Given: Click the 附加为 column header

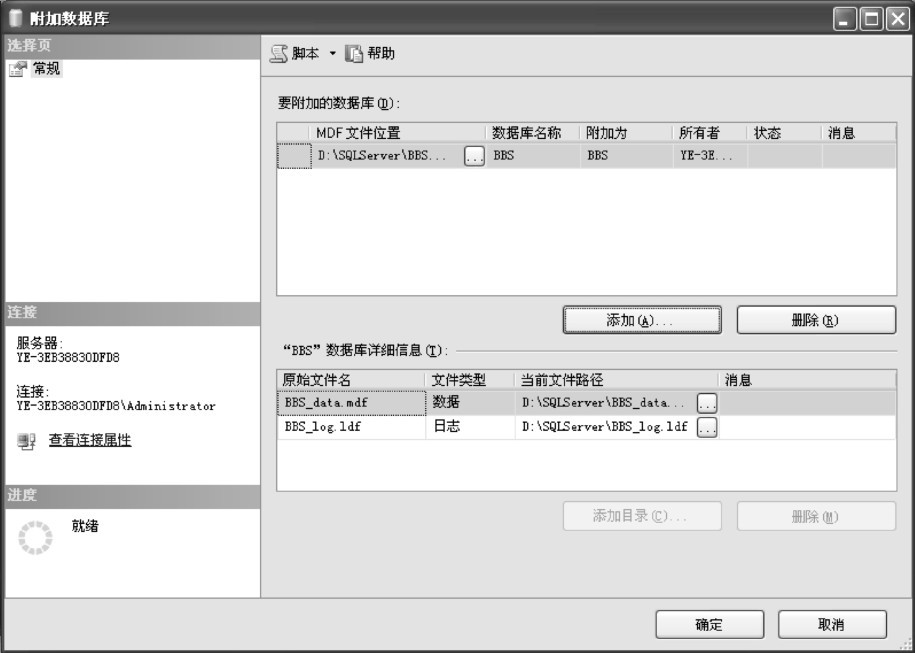Looking at the screenshot, I should point(626,133).
